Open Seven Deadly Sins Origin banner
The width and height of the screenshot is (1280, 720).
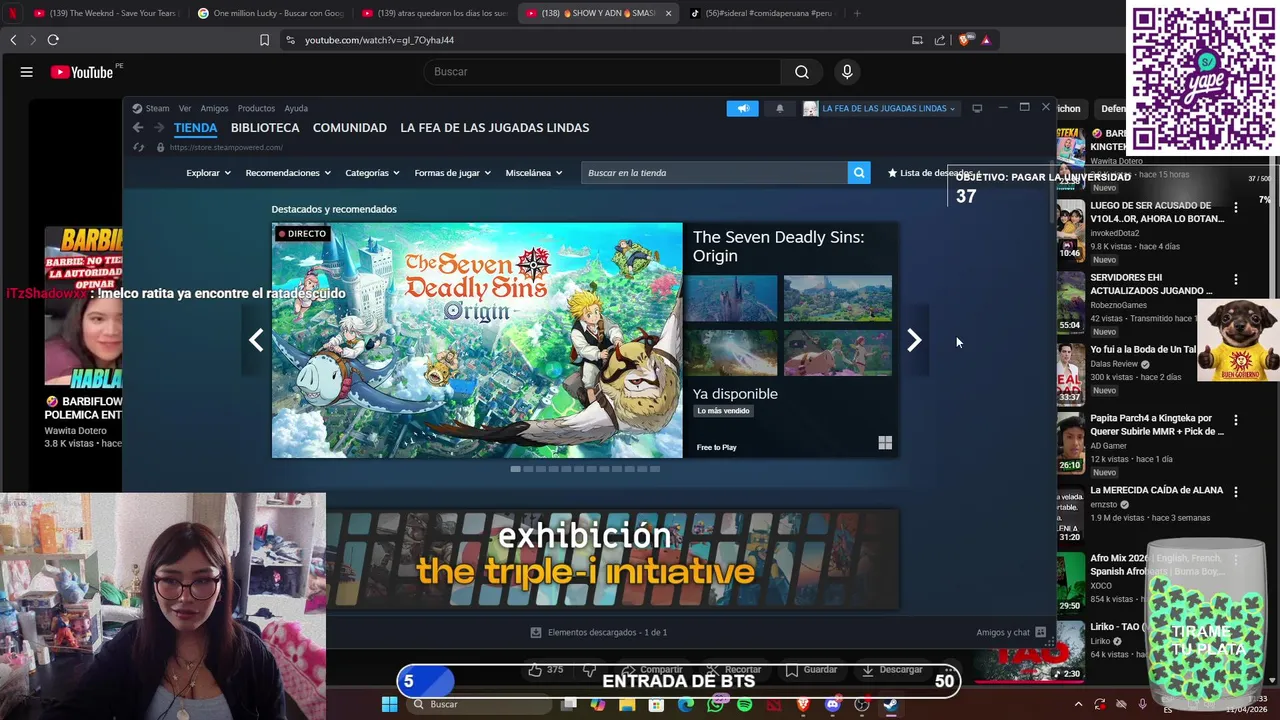pos(477,340)
